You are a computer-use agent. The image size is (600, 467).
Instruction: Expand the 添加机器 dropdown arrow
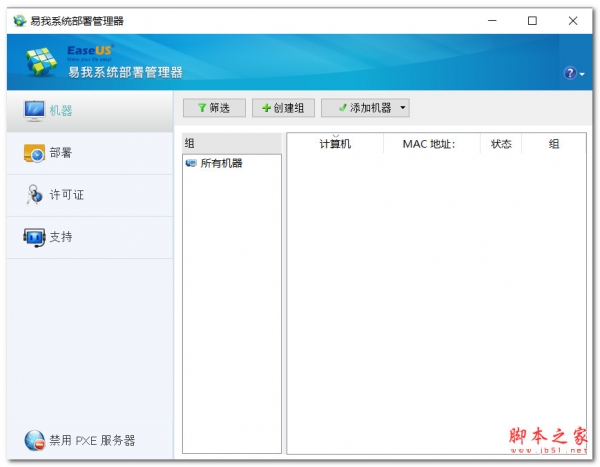pyautogui.click(x=403, y=108)
